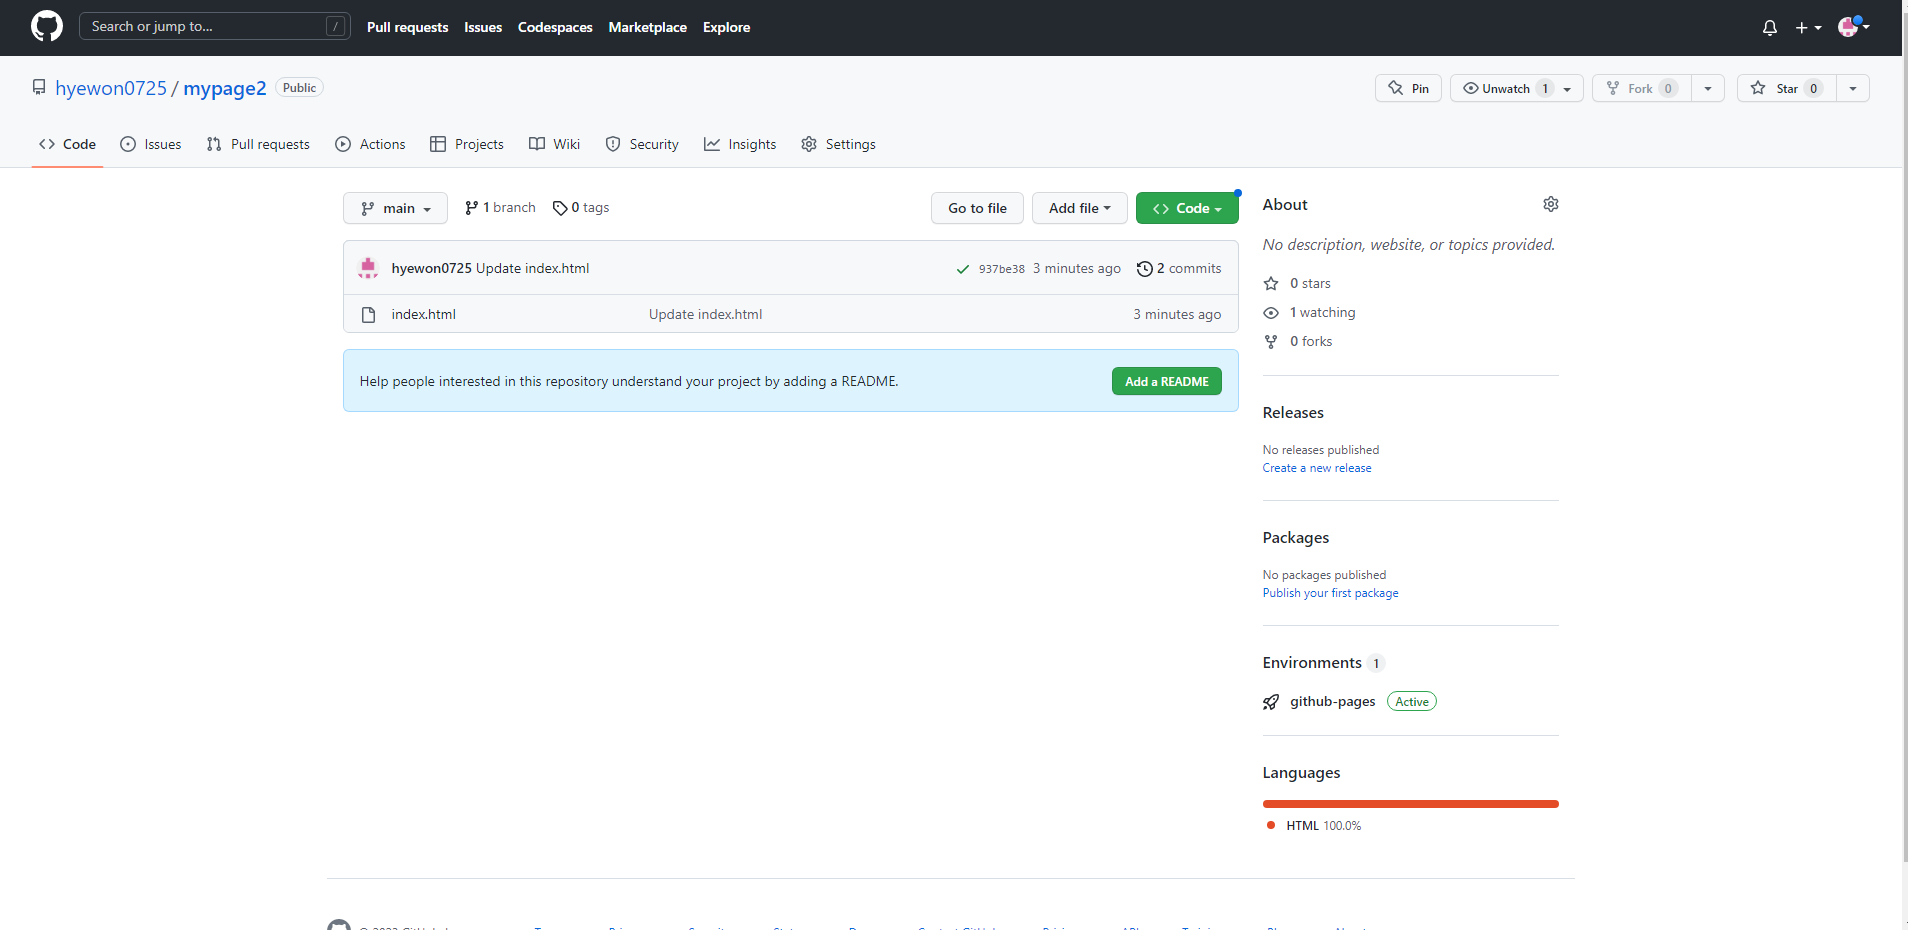Open Issues in the top navigation

[x=483, y=27]
